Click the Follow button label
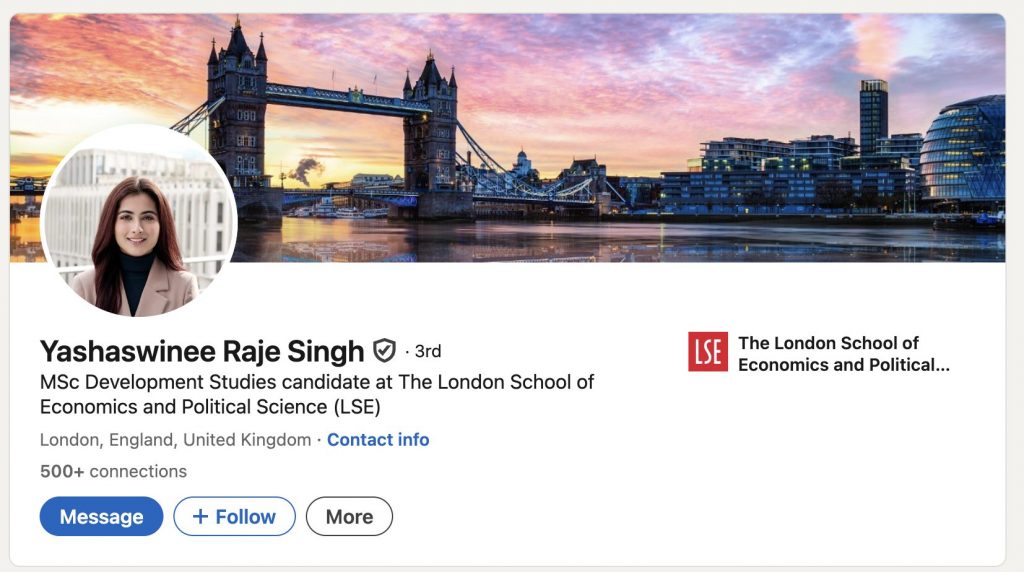 [245, 516]
